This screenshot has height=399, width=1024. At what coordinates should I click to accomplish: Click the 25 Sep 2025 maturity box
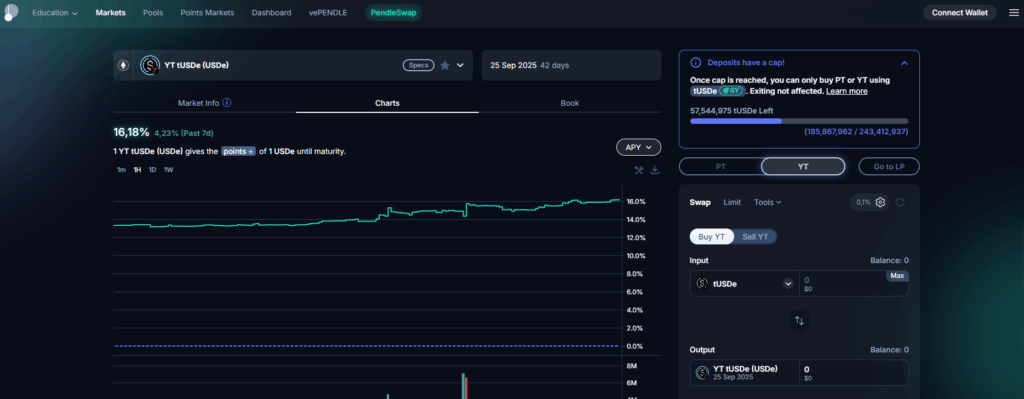tap(571, 65)
